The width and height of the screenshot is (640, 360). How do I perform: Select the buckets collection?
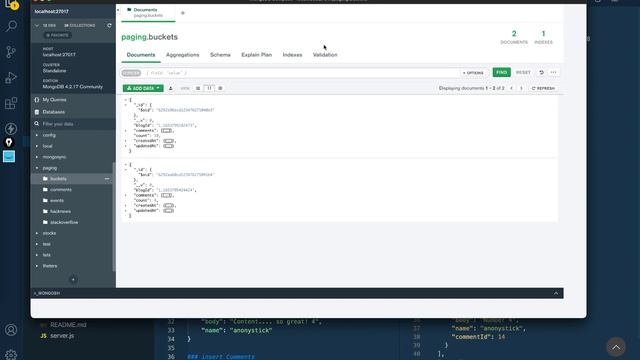click(58, 179)
